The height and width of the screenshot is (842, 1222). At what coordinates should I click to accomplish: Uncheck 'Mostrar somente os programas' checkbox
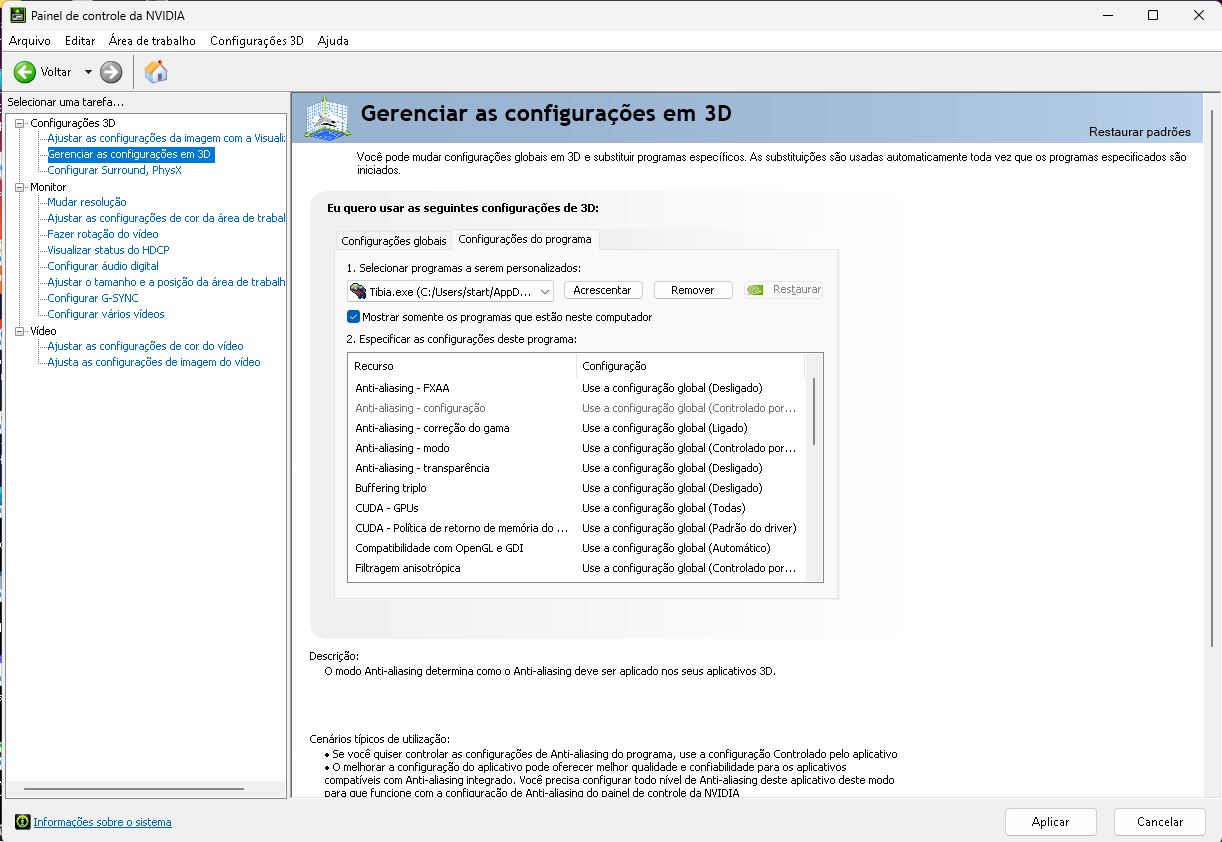coord(353,317)
